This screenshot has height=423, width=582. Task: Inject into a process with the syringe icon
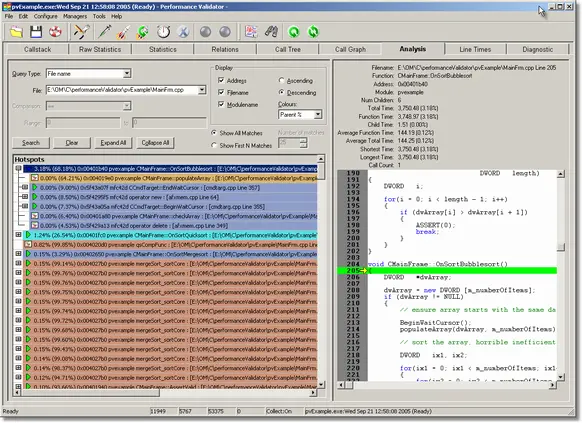(105, 32)
